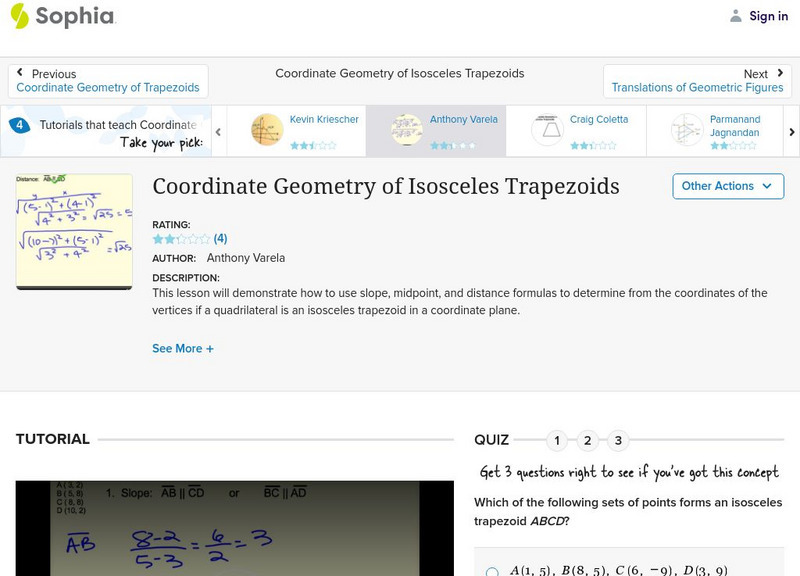Open the Other Actions dropdown
This screenshot has height=576, width=800.
[x=727, y=186]
